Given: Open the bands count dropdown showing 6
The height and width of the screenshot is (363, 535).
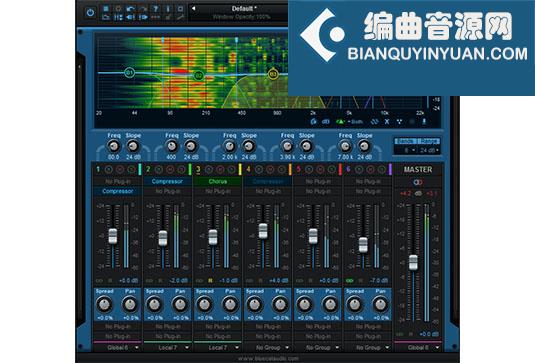Looking at the screenshot, I should [x=408, y=150].
